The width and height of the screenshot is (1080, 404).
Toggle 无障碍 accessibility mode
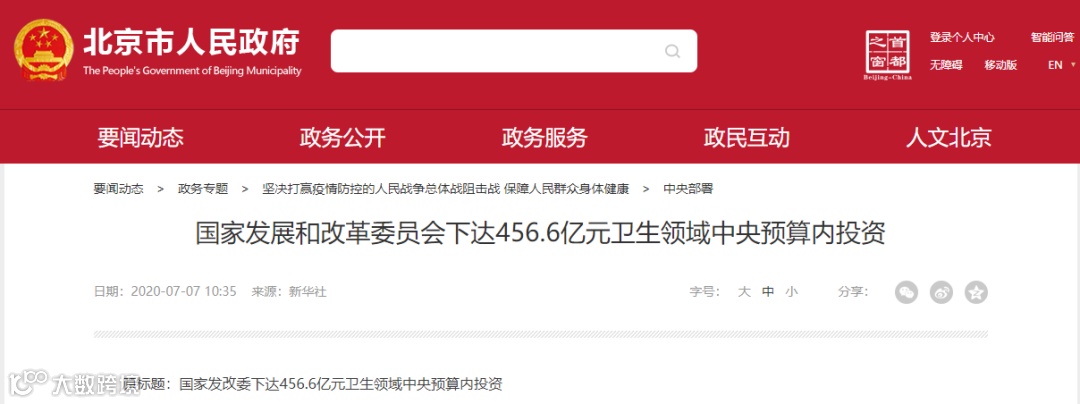click(946, 65)
